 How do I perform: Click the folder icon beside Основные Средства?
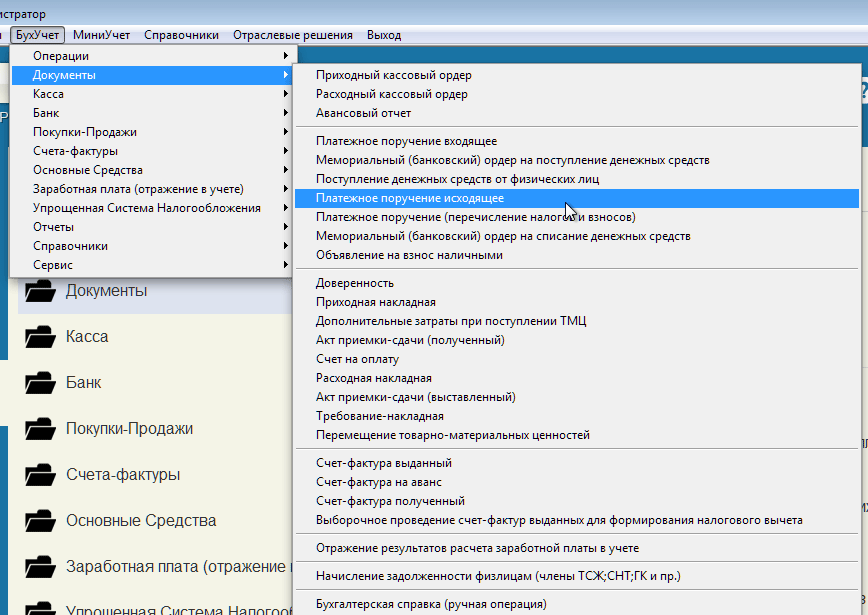coord(40,520)
